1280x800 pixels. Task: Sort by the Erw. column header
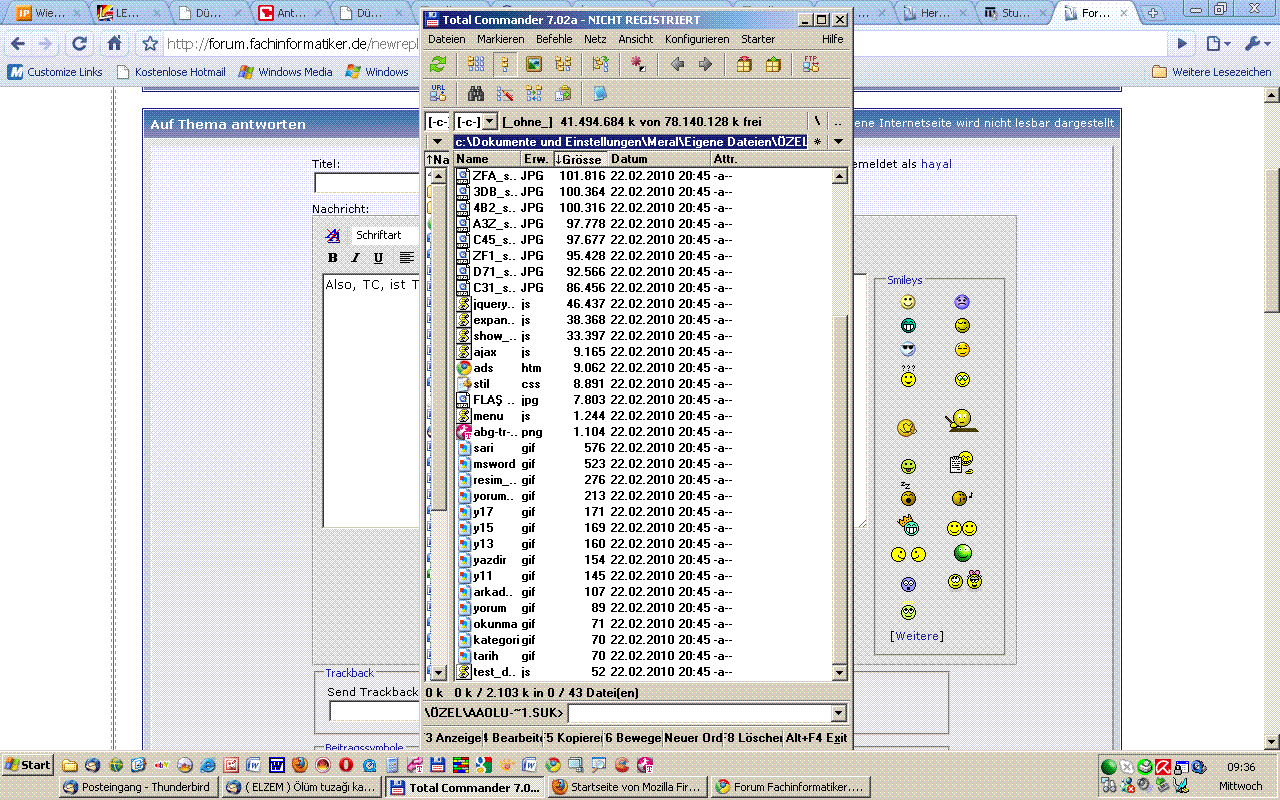(536, 159)
